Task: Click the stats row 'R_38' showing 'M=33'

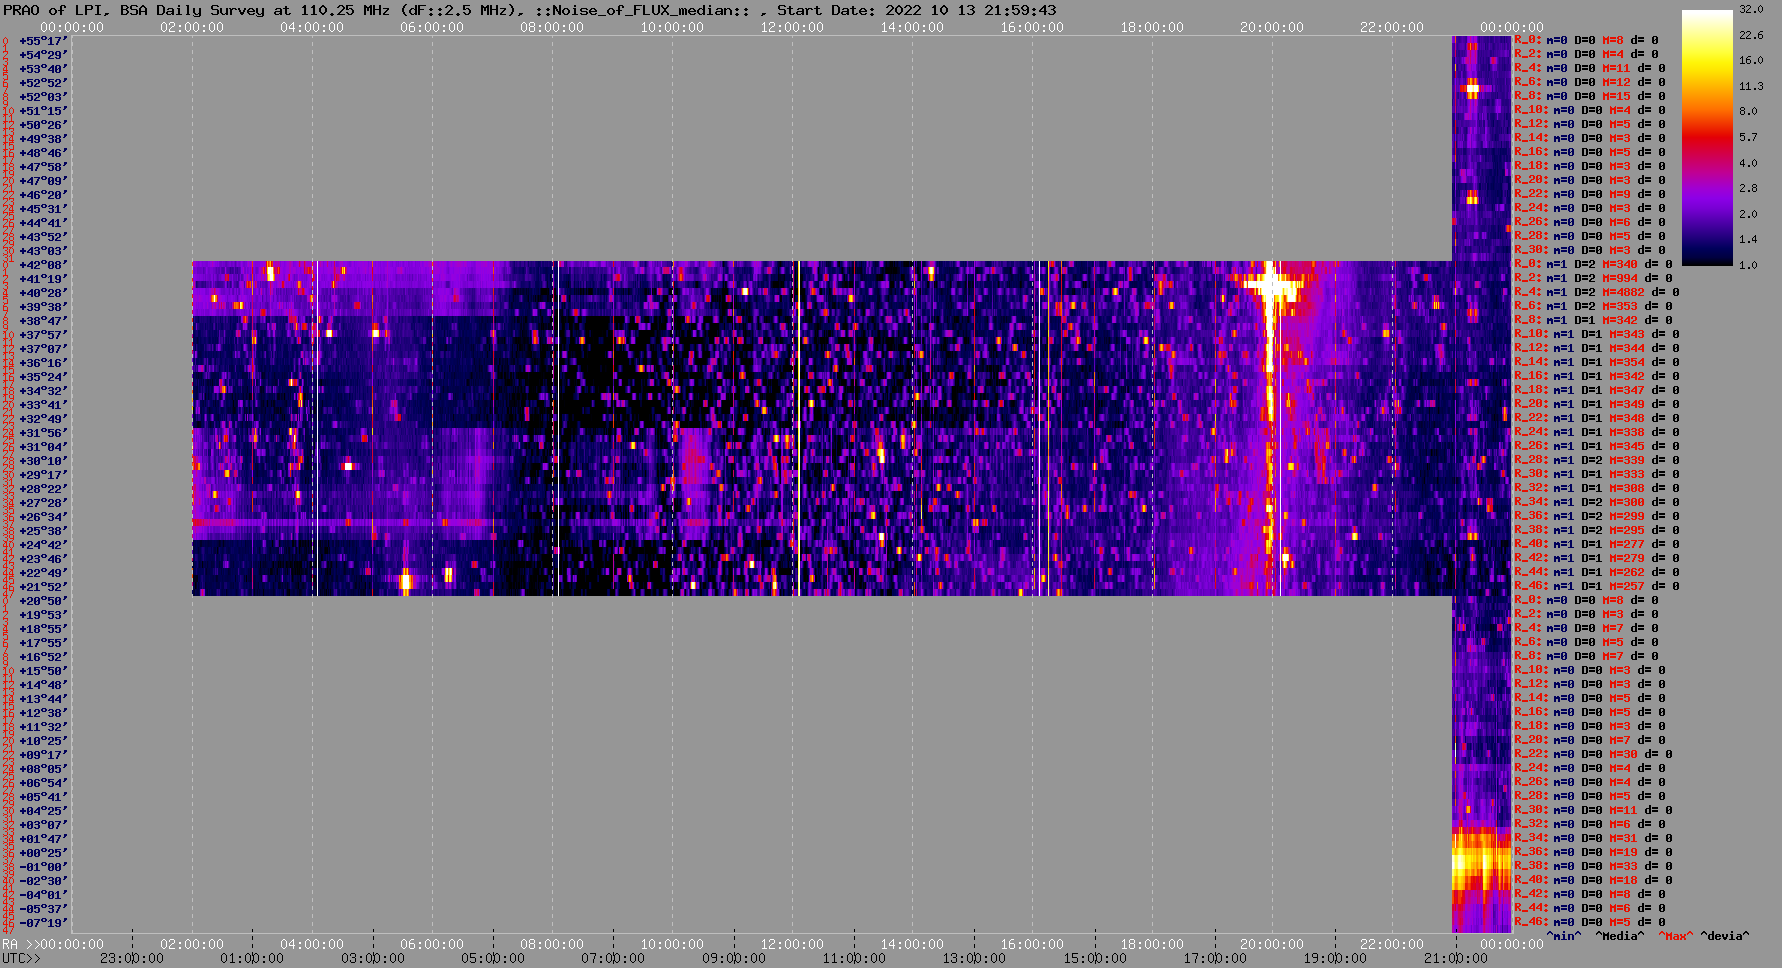Action: coord(1593,867)
